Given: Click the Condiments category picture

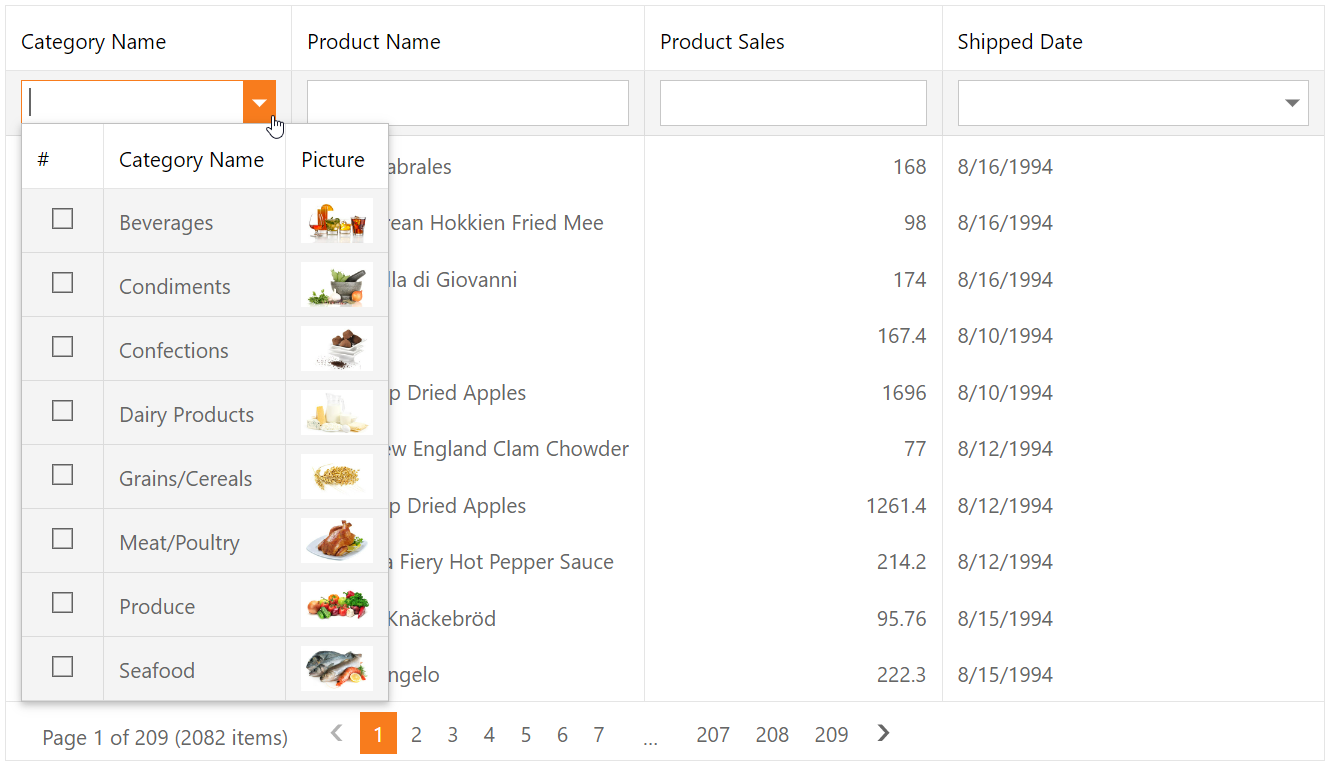Looking at the screenshot, I should click(x=336, y=285).
